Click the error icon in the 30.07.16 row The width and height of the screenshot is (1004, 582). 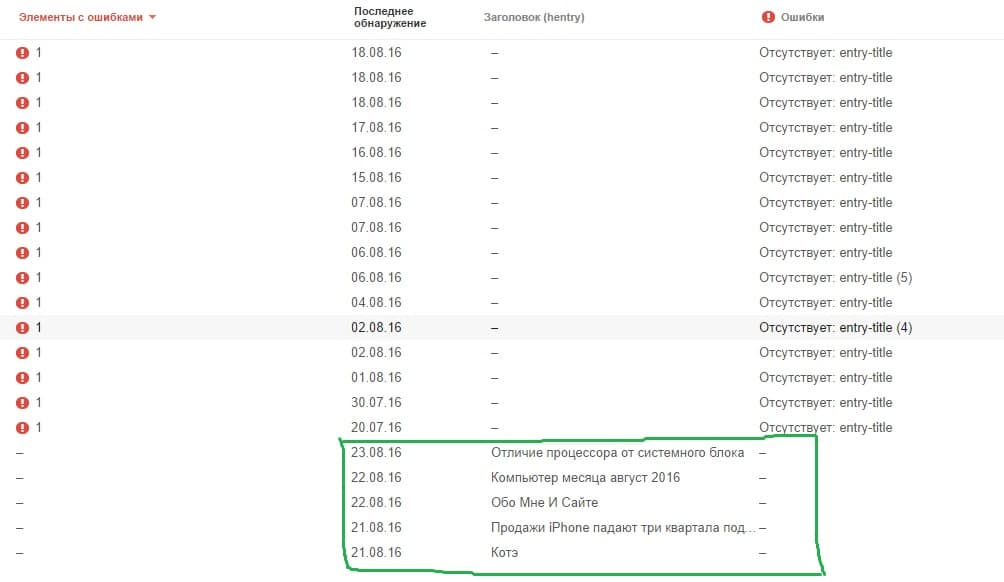(23, 402)
